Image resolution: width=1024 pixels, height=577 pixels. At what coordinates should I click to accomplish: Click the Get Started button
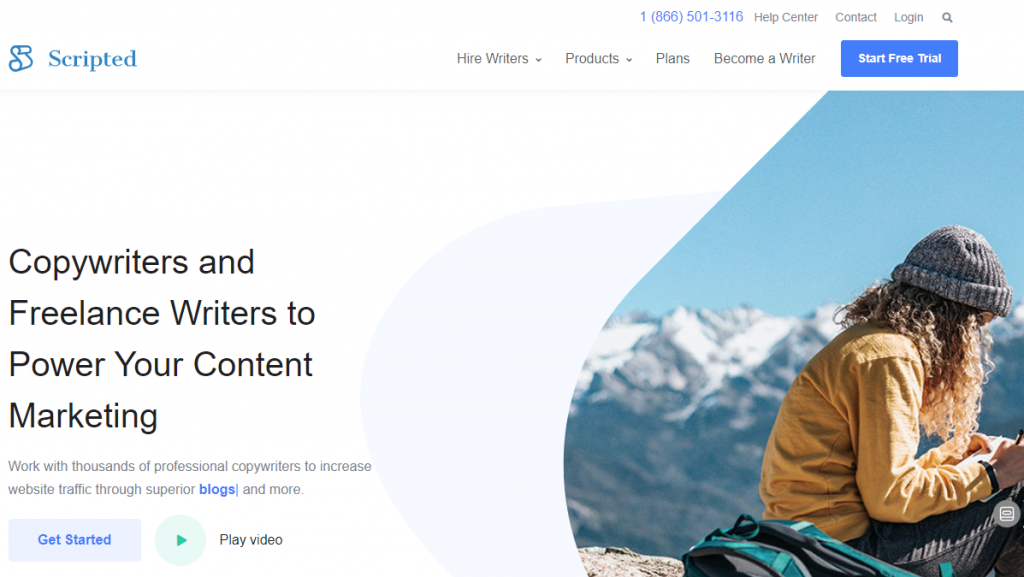tap(74, 540)
